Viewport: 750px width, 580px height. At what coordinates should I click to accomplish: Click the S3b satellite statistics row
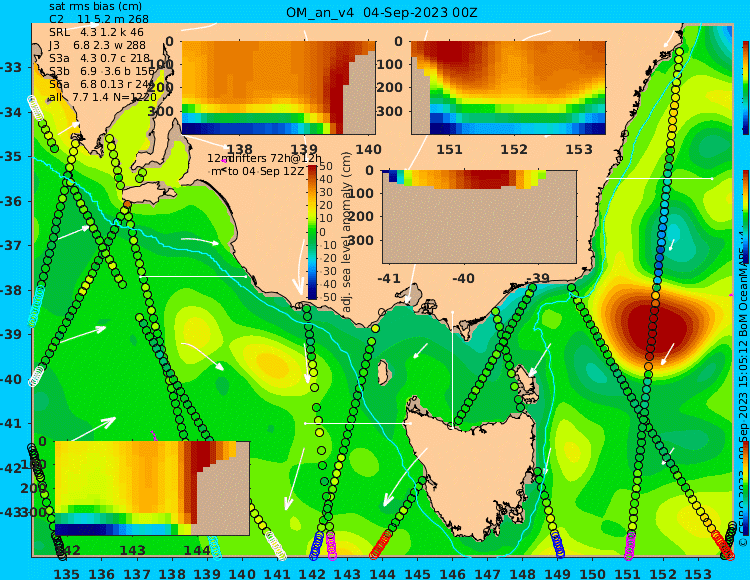[102, 71]
